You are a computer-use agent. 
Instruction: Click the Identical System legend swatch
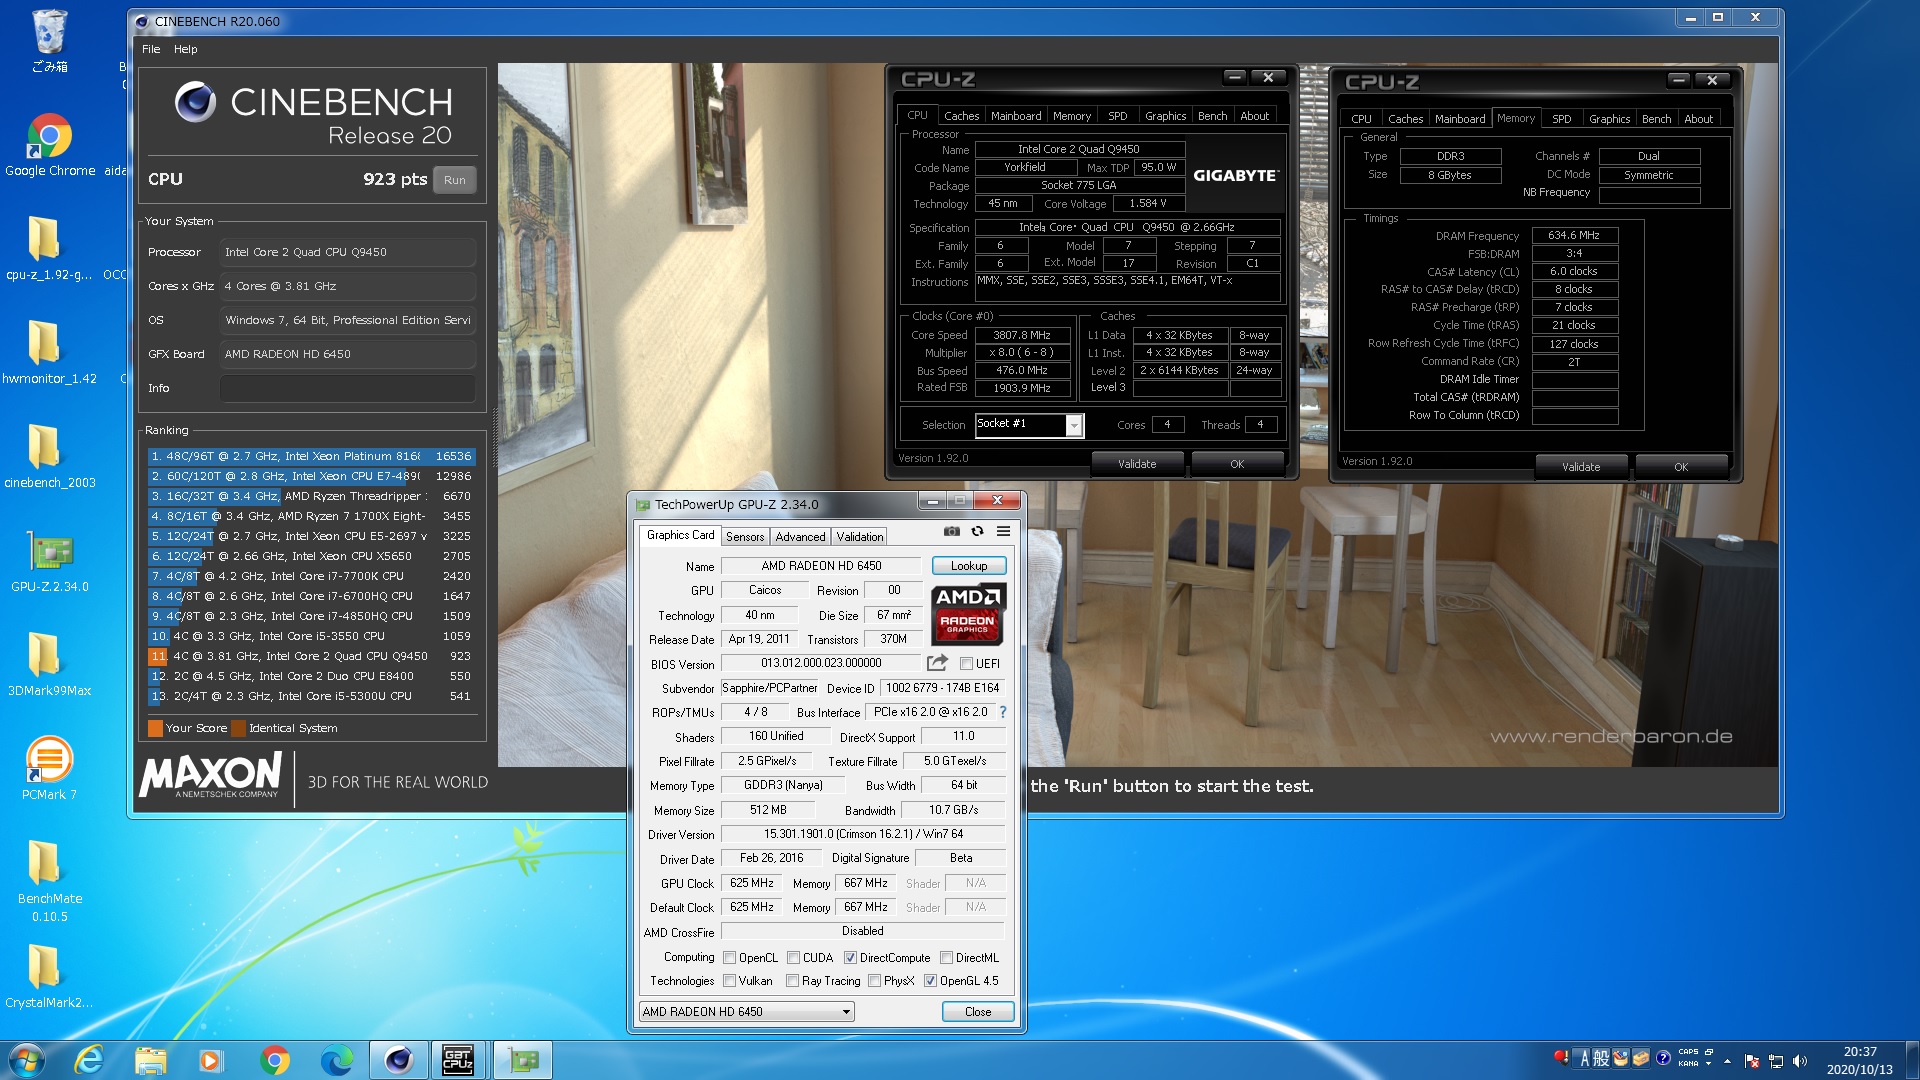point(238,728)
